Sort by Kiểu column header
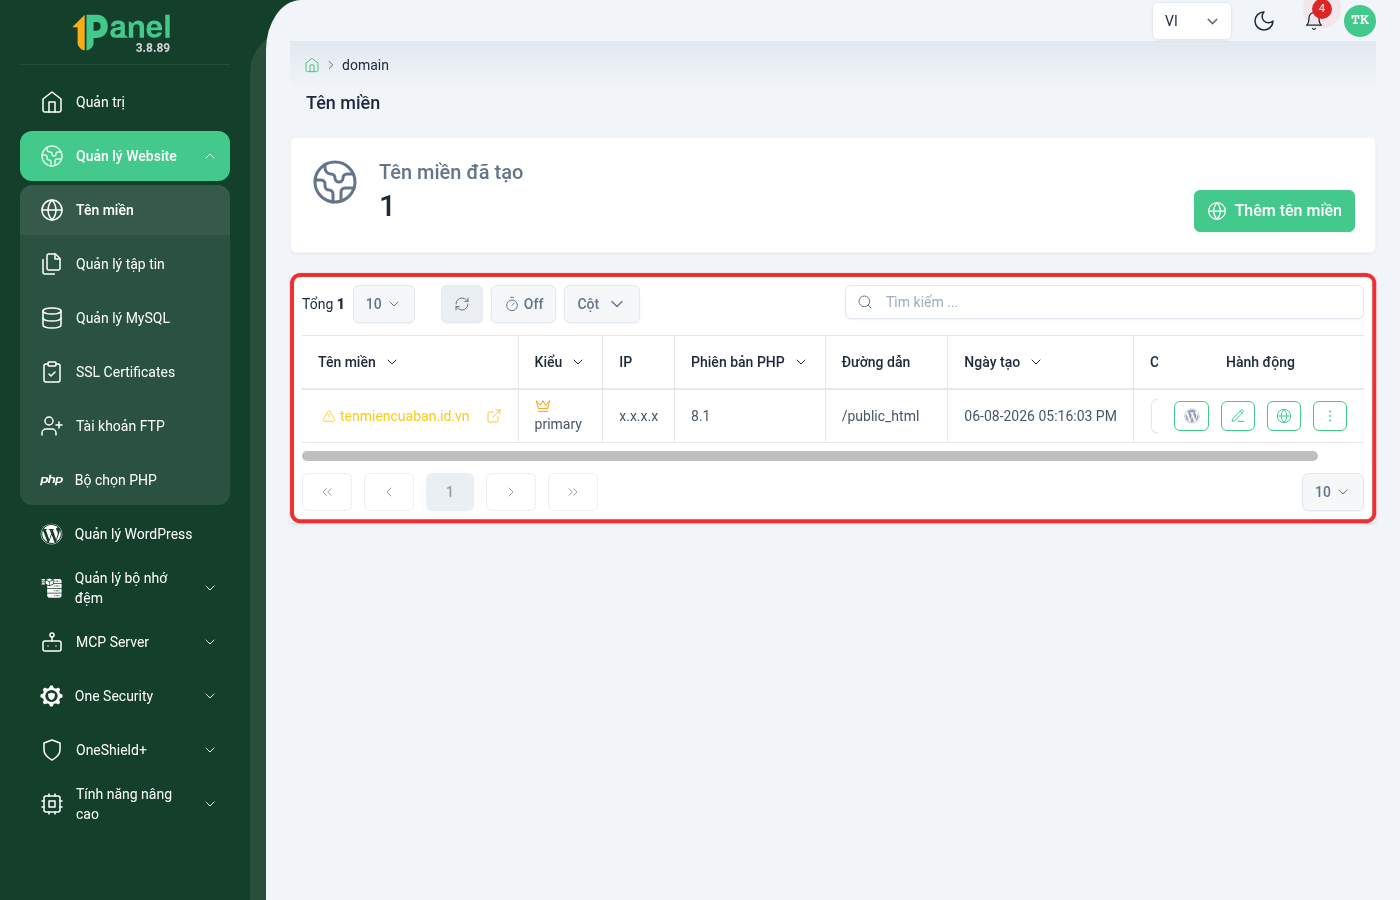 click(559, 362)
